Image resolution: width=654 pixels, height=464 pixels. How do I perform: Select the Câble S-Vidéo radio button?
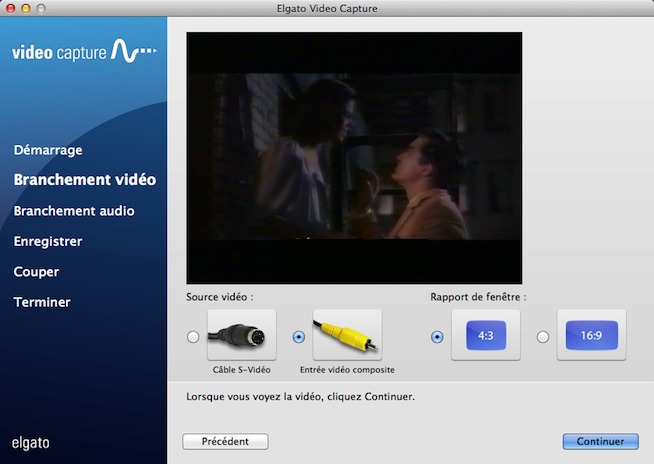coord(193,337)
